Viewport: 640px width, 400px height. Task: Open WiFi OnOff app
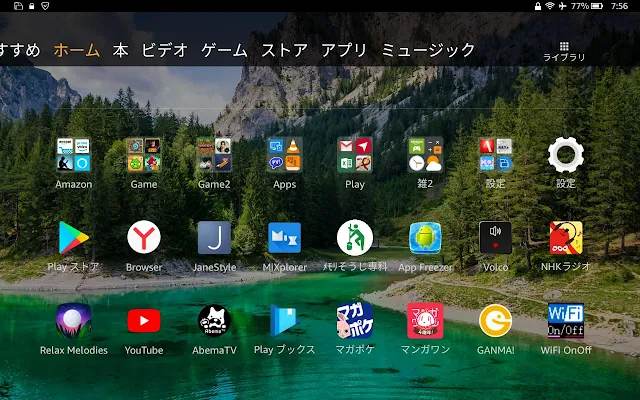coord(566,321)
